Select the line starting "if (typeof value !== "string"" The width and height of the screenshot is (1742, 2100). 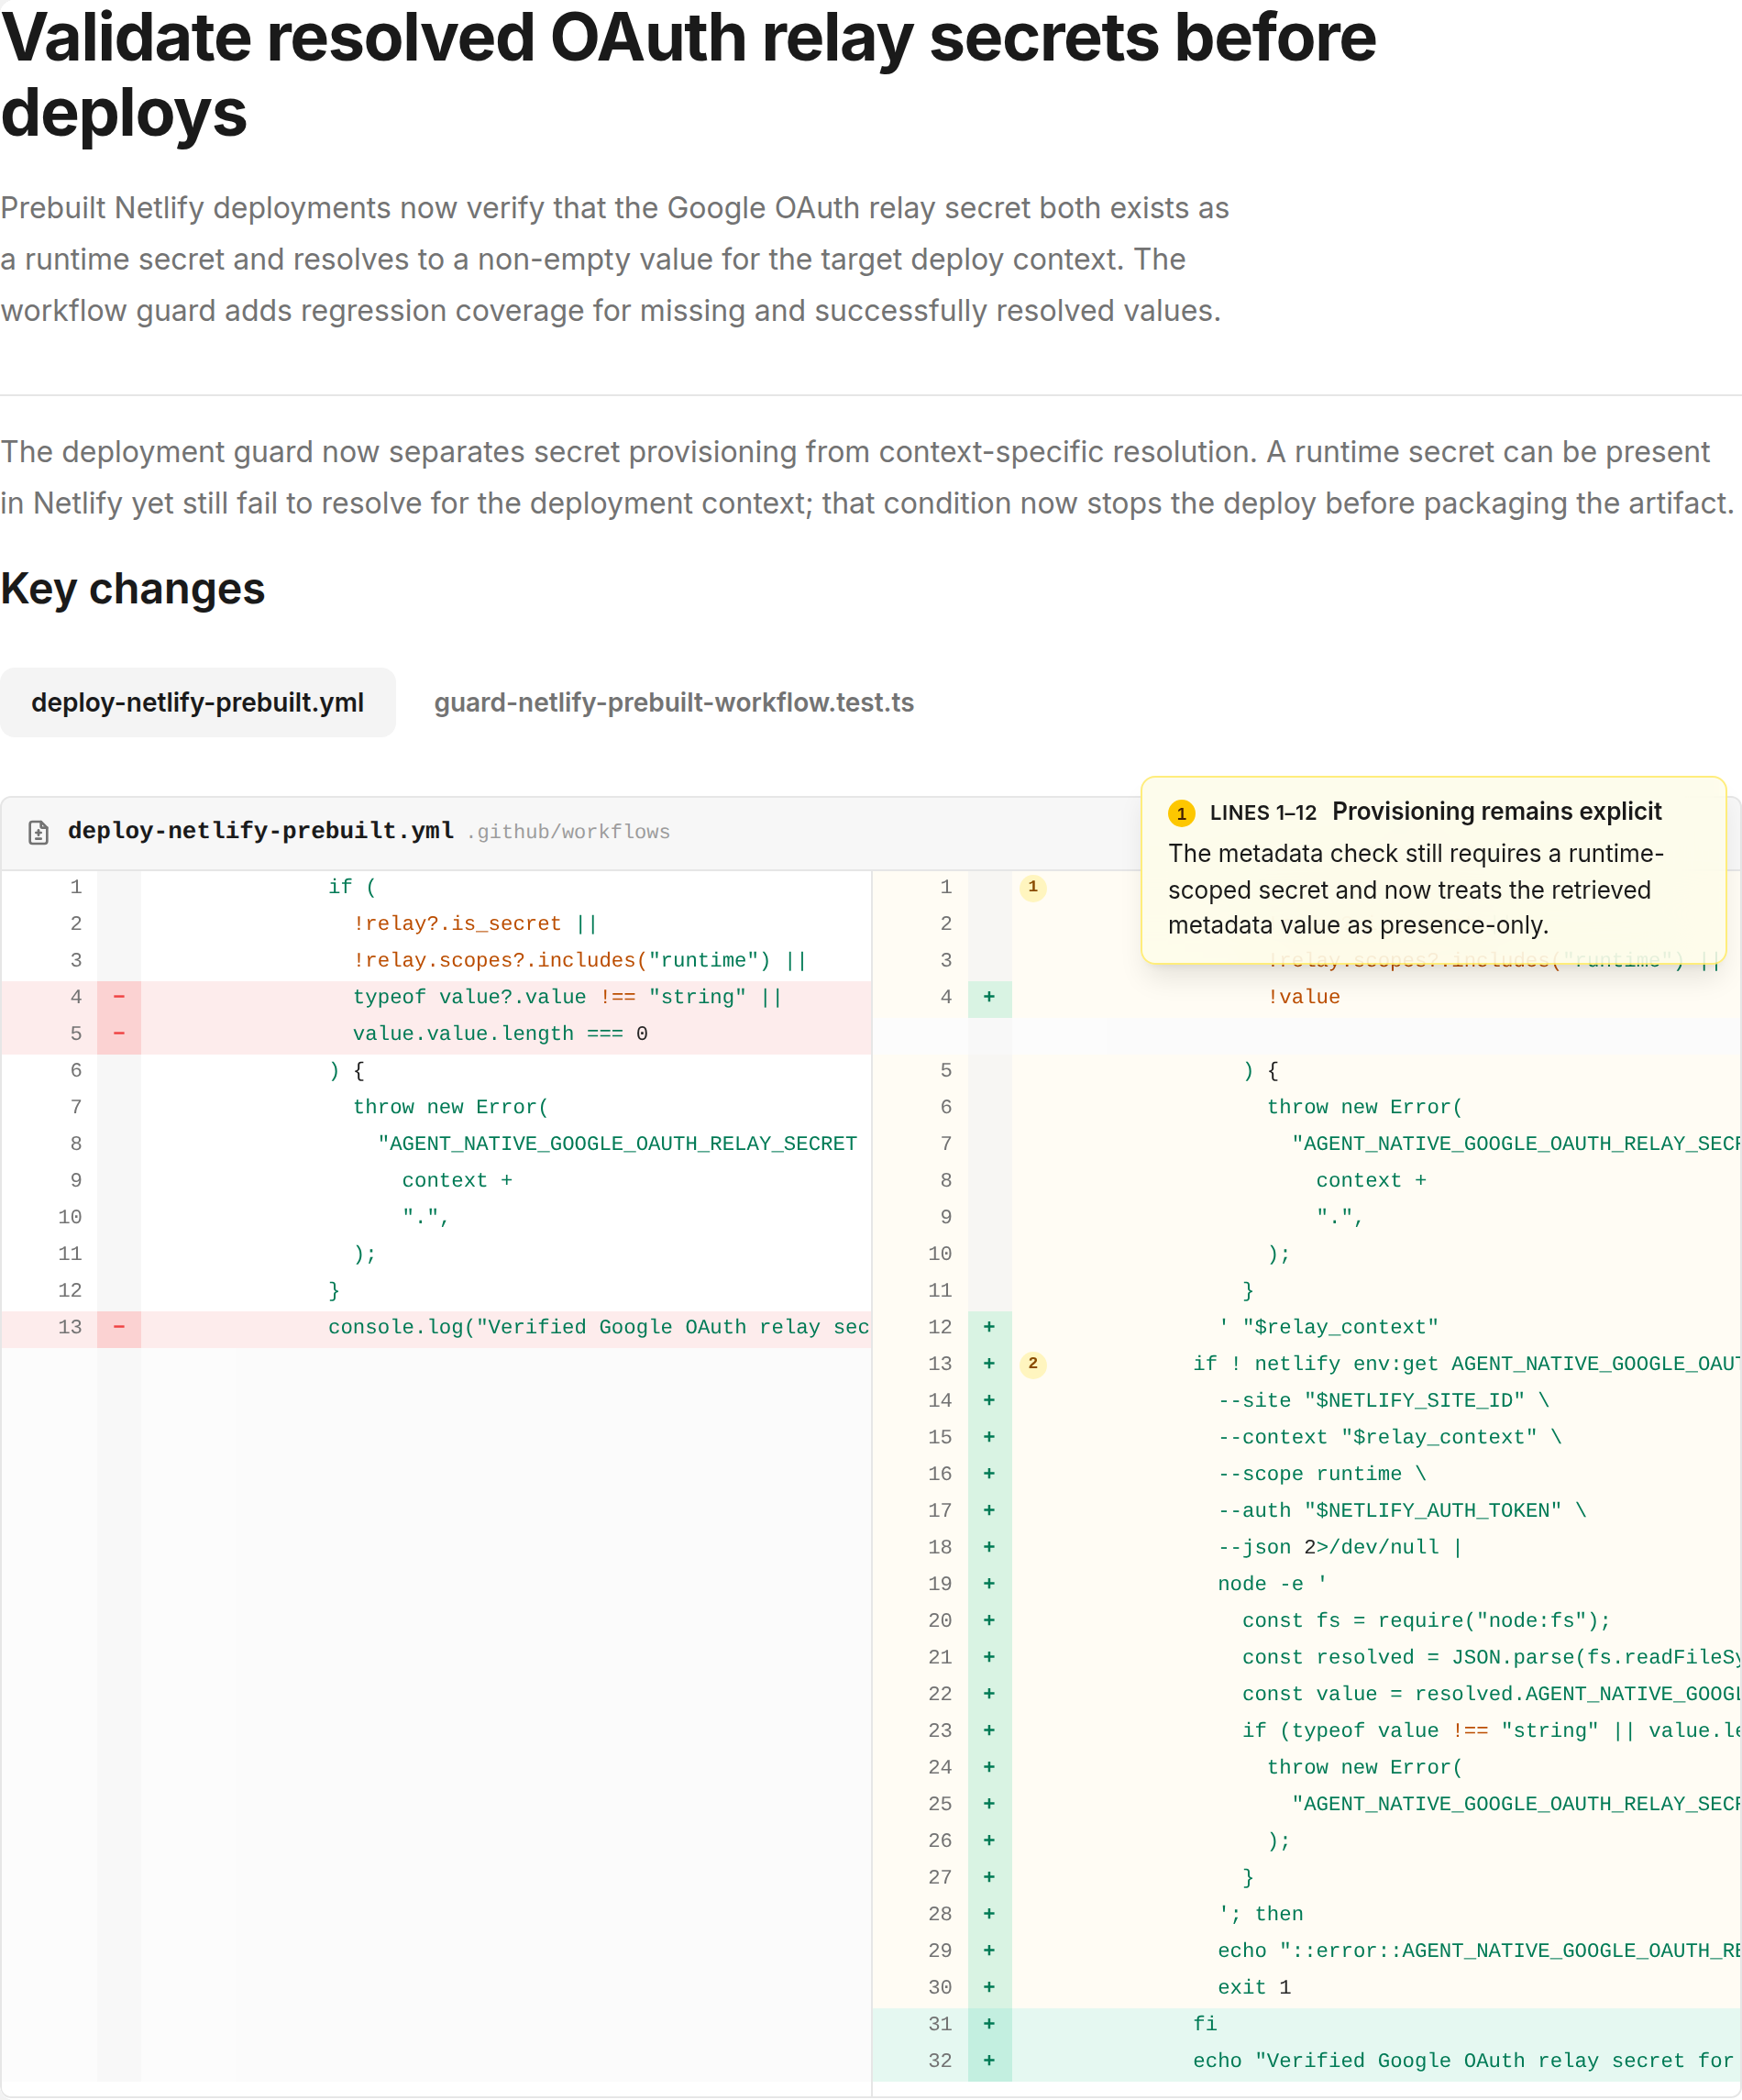point(1307,1730)
